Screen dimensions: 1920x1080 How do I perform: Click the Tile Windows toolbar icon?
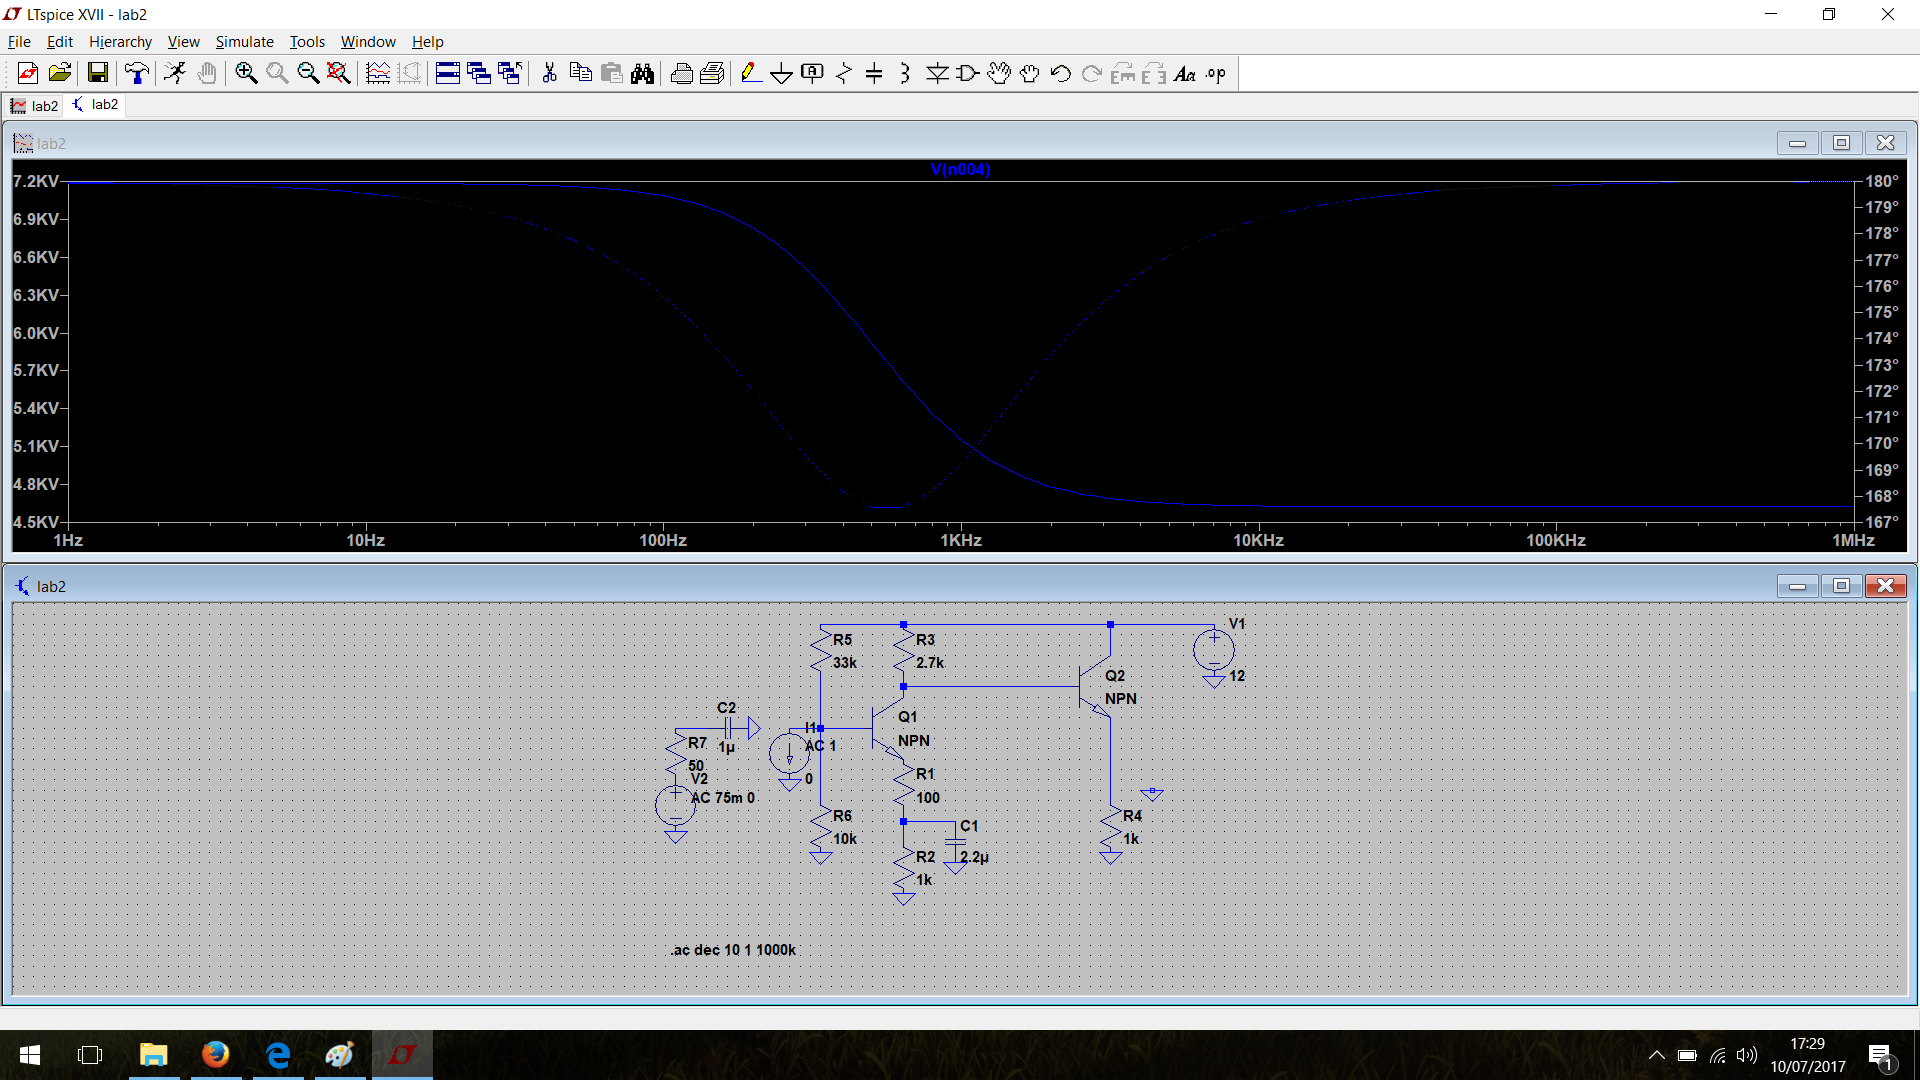coord(448,73)
